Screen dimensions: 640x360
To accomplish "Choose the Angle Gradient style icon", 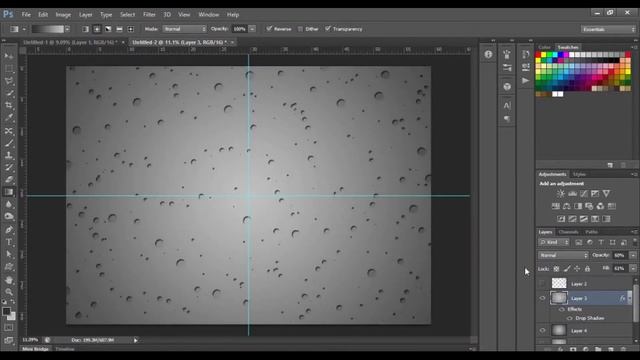I will tap(108, 29).
